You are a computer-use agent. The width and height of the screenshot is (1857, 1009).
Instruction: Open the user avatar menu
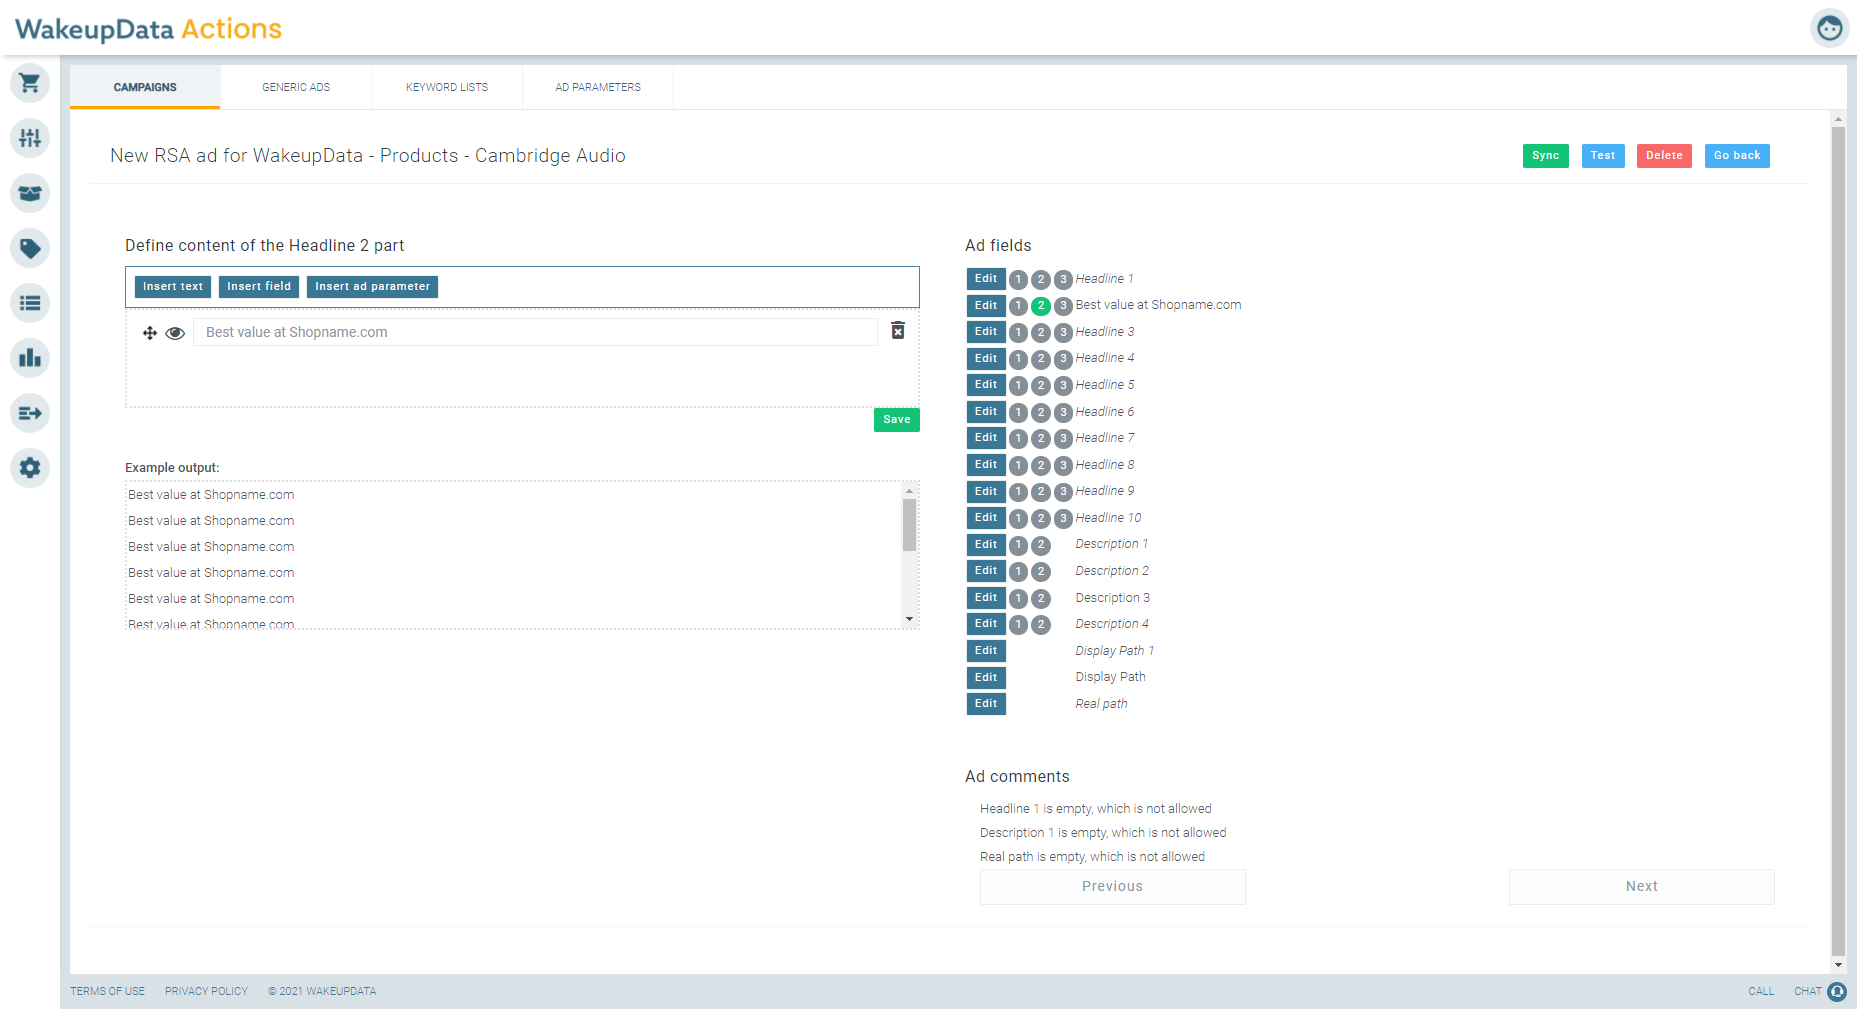[1829, 28]
